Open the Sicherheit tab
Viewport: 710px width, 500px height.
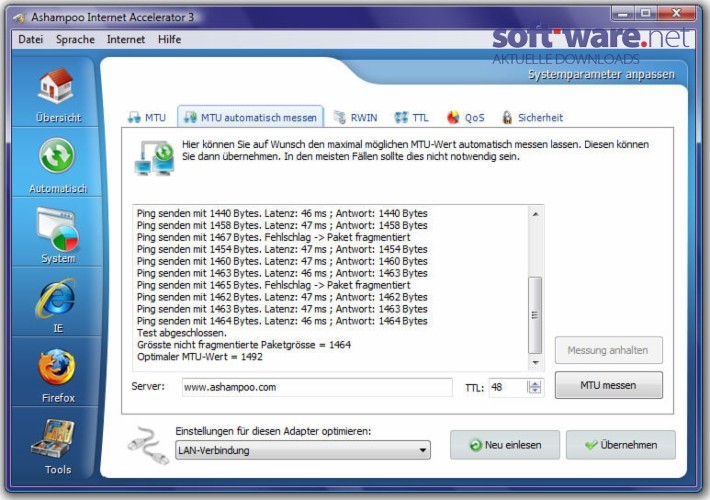(x=532, y=118)
